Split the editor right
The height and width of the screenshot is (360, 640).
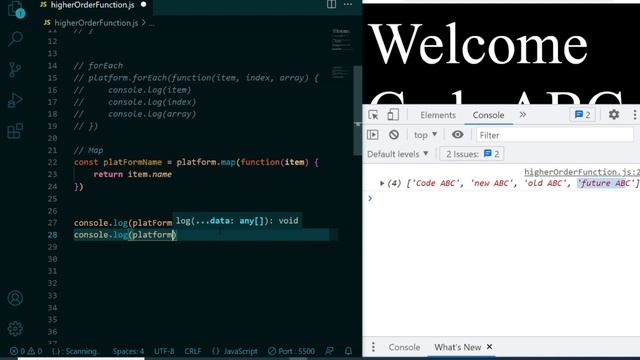[x=331, y=4]
